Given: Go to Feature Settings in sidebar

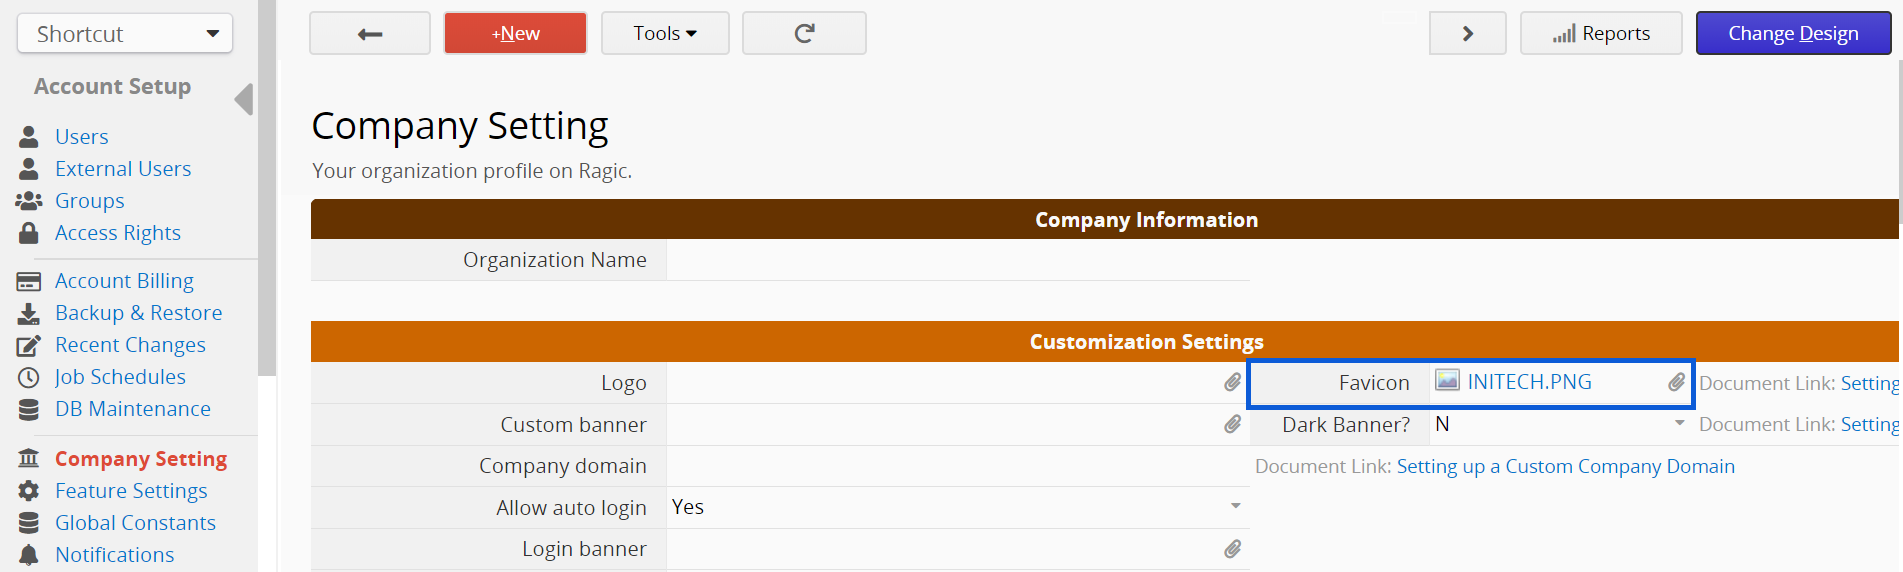Looking at the screenshot, I should tap(131, 491).
